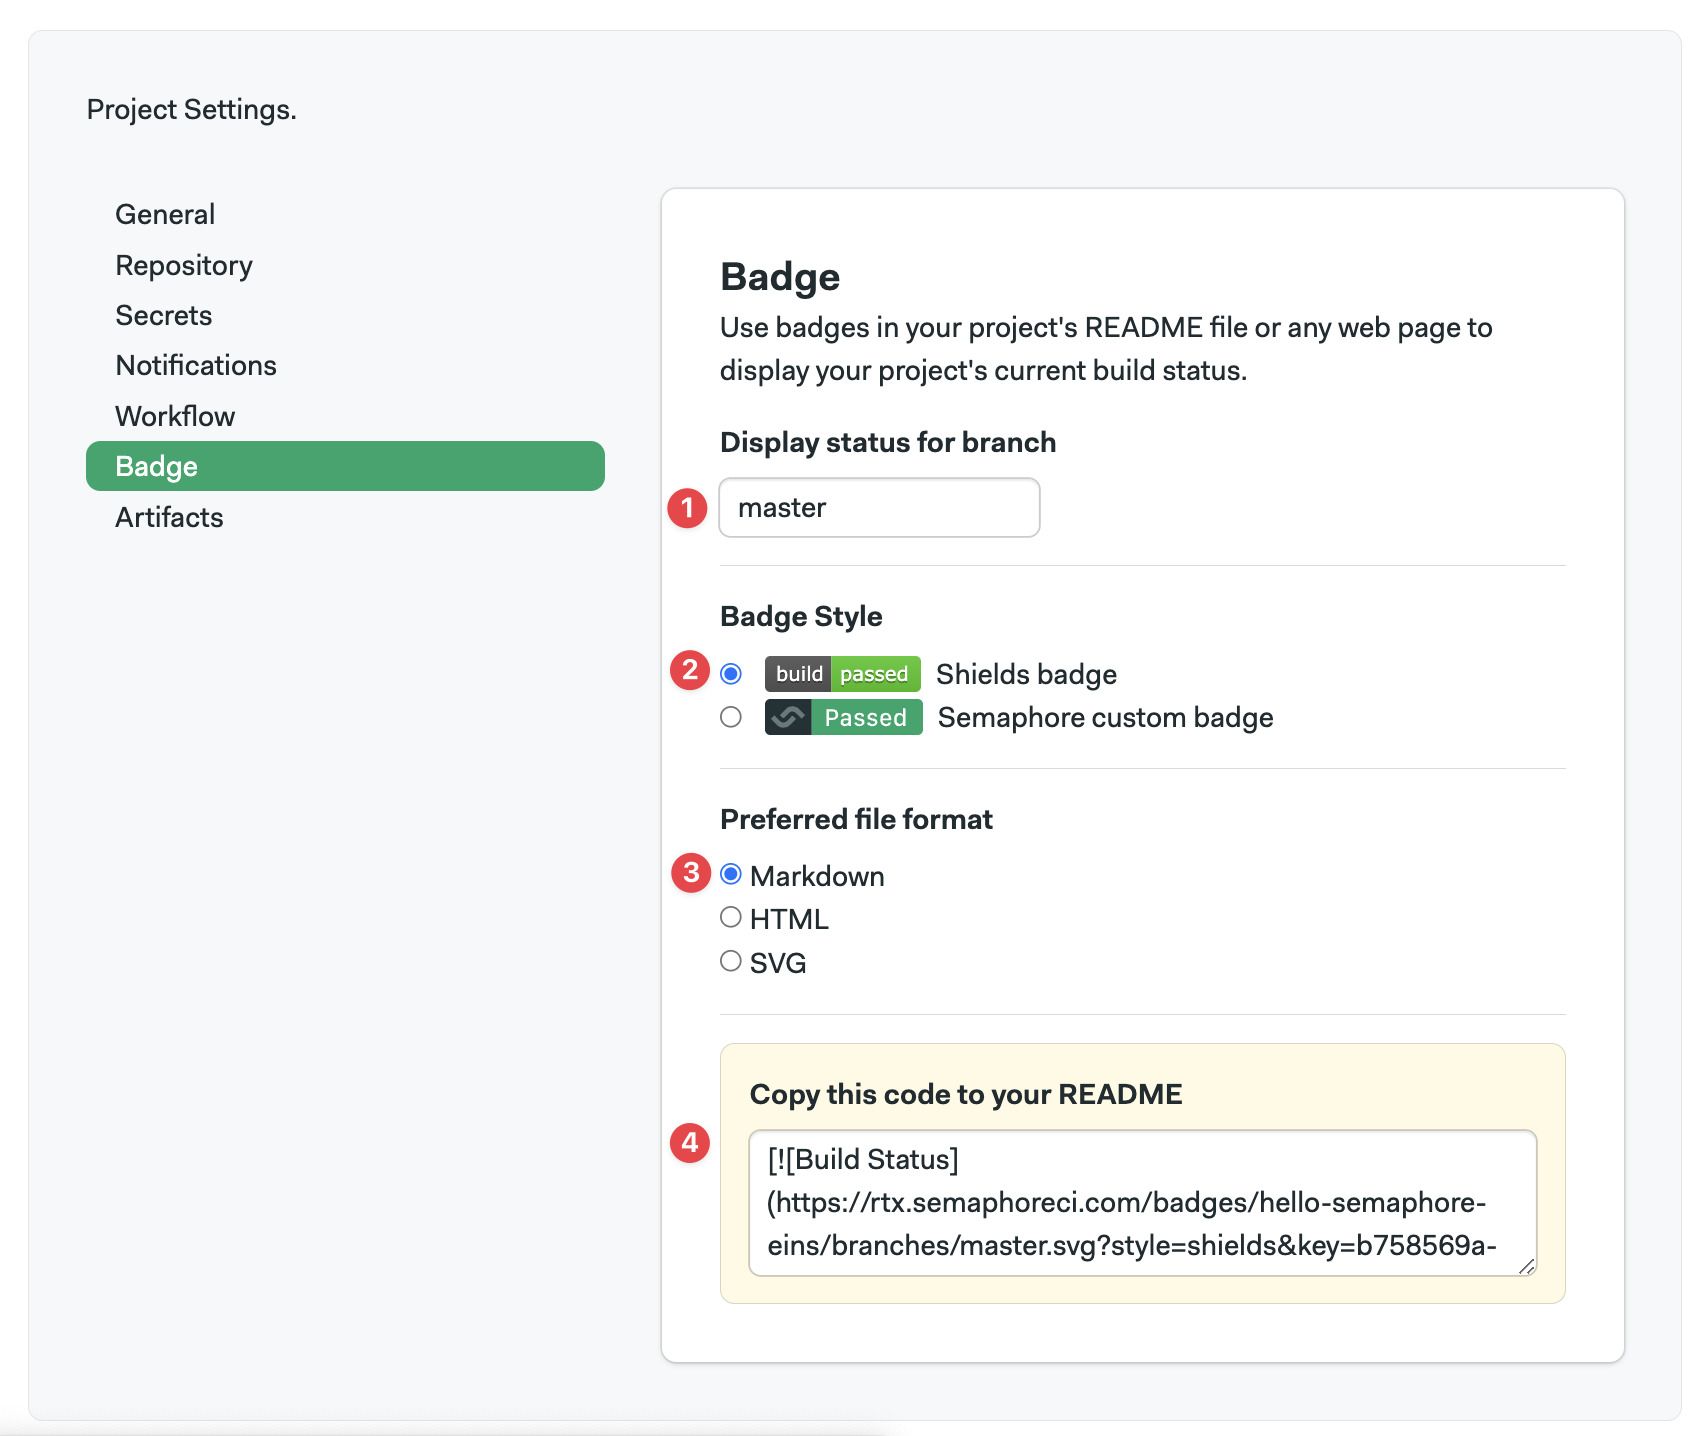Choose the HTML file format
Viewport: 1694px width, 1436px height.
(x=731, y=918)
